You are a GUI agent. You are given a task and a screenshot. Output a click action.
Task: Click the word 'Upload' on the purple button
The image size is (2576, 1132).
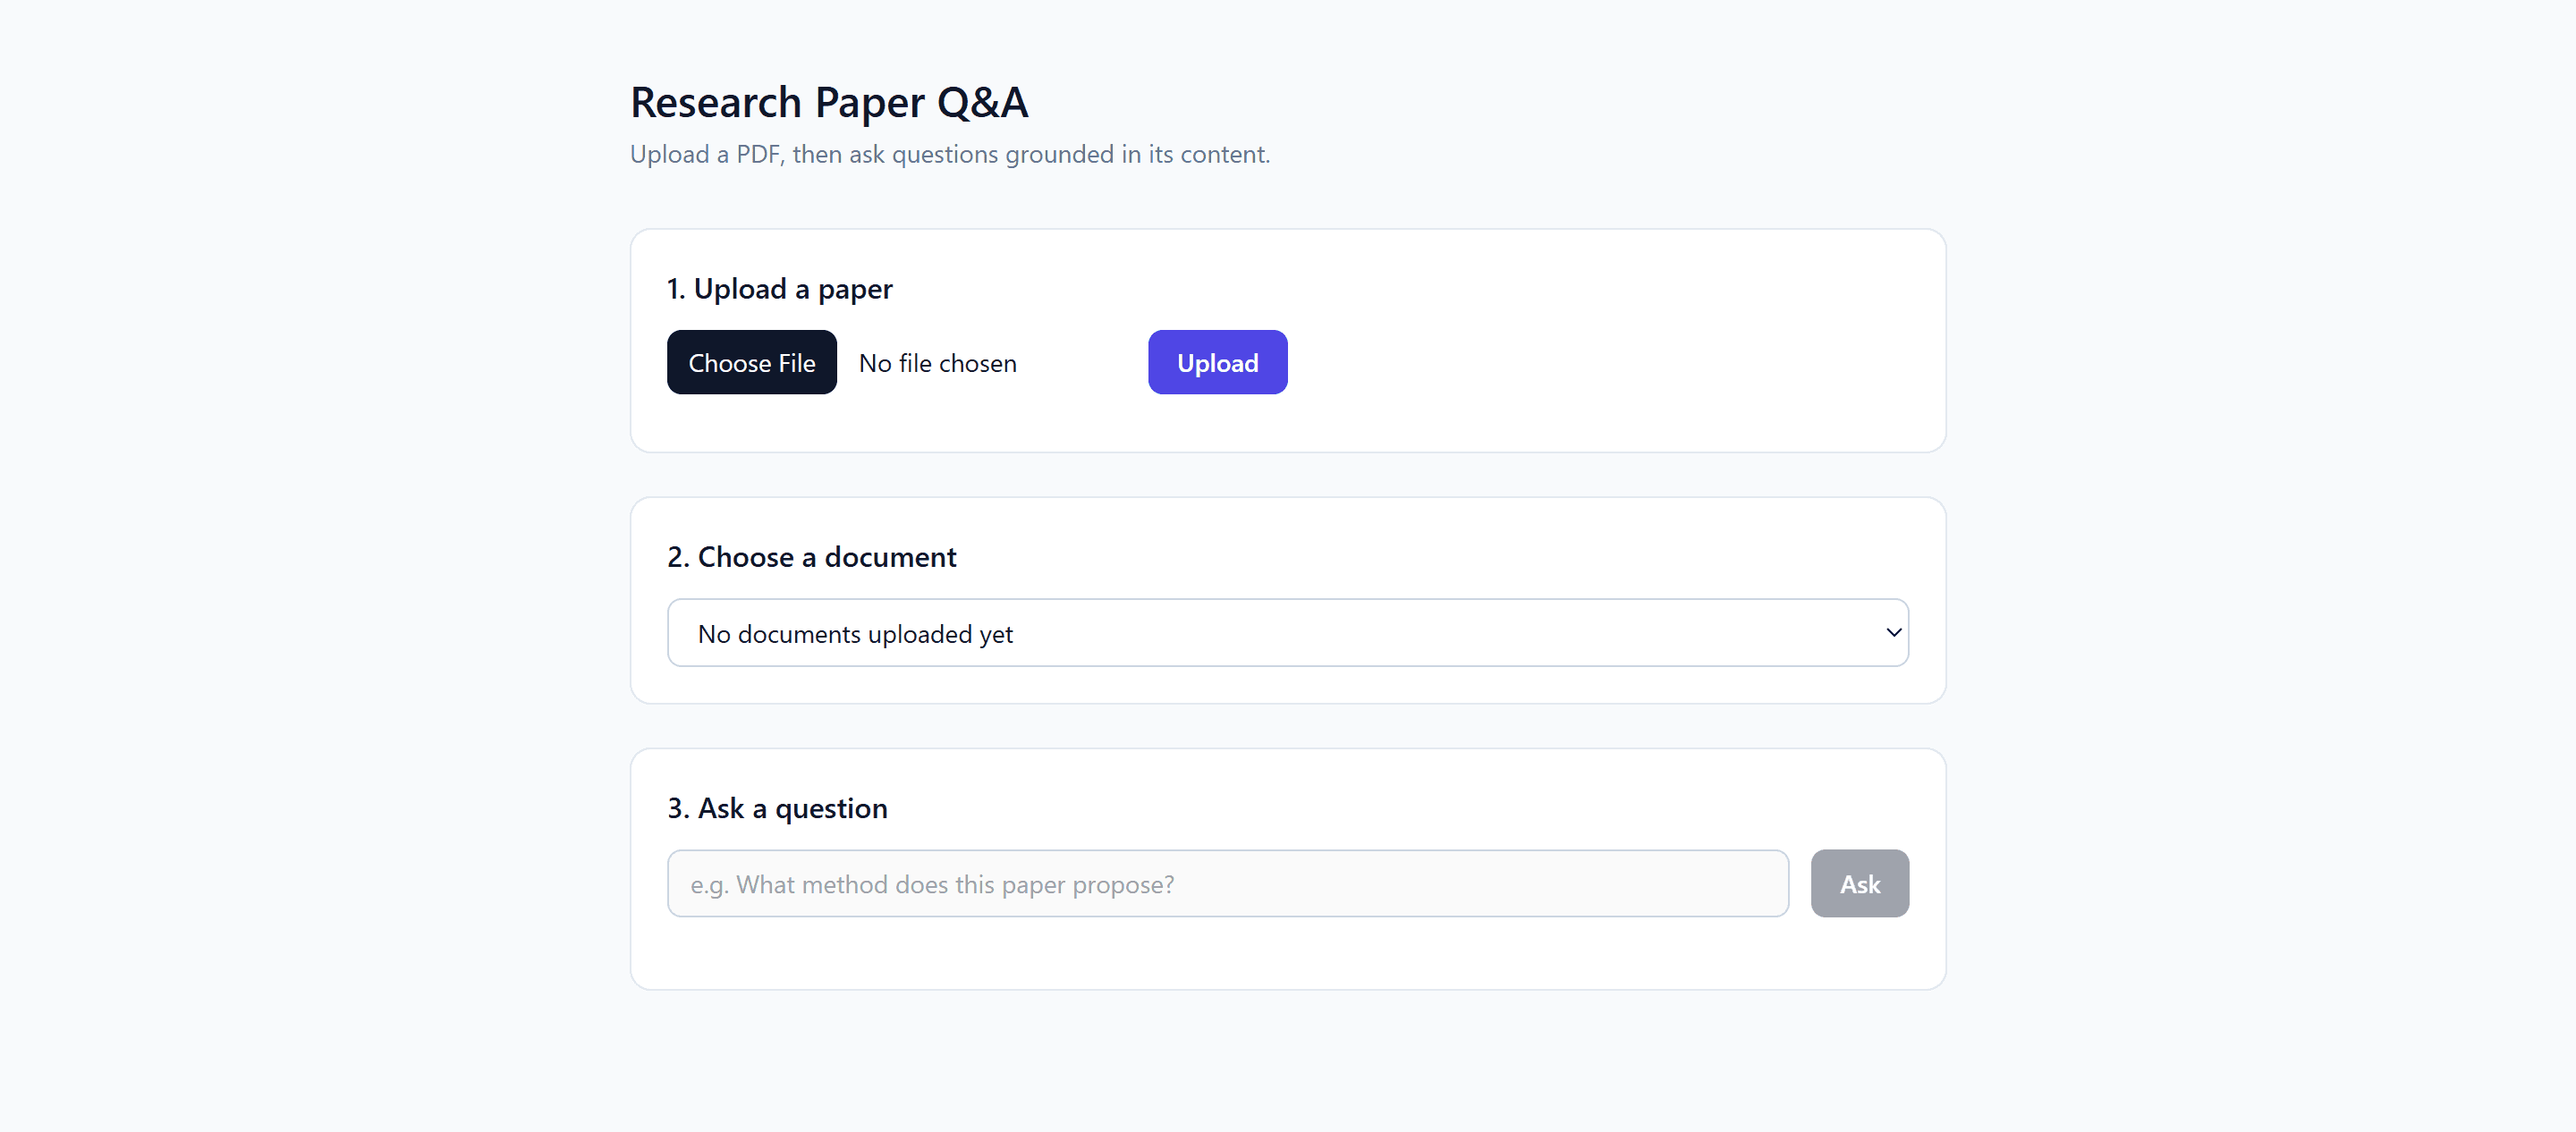tap(1217, 363)
